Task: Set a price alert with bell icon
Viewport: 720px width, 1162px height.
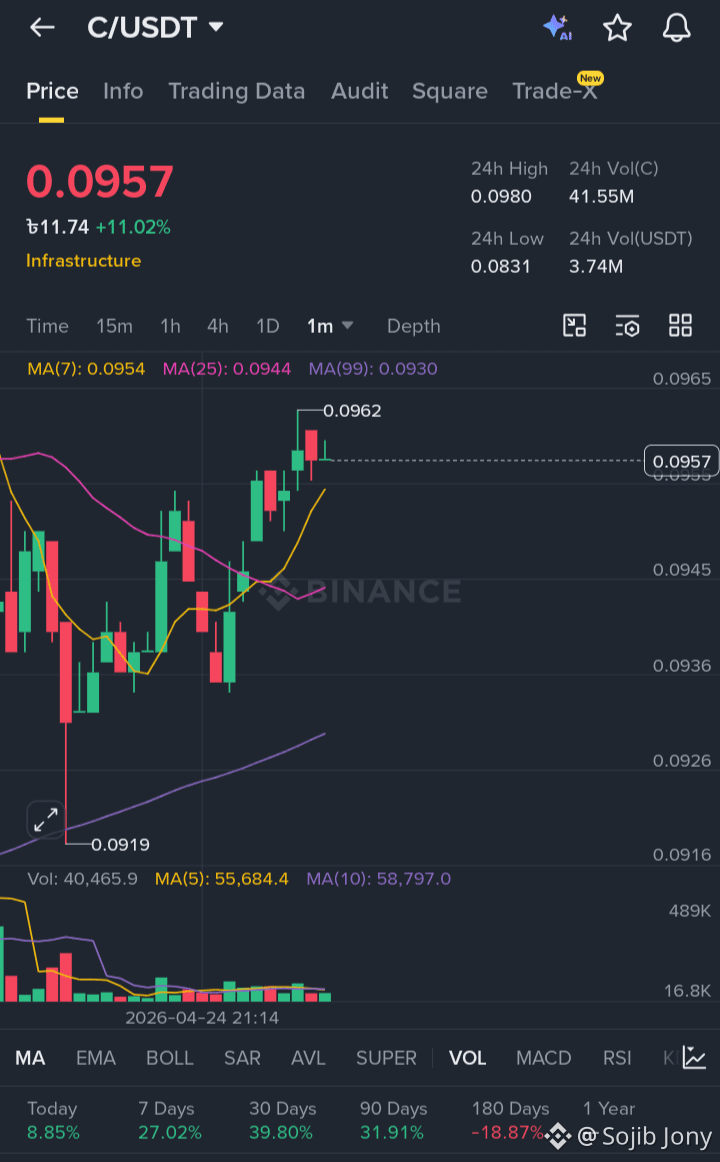Action: 676,28
